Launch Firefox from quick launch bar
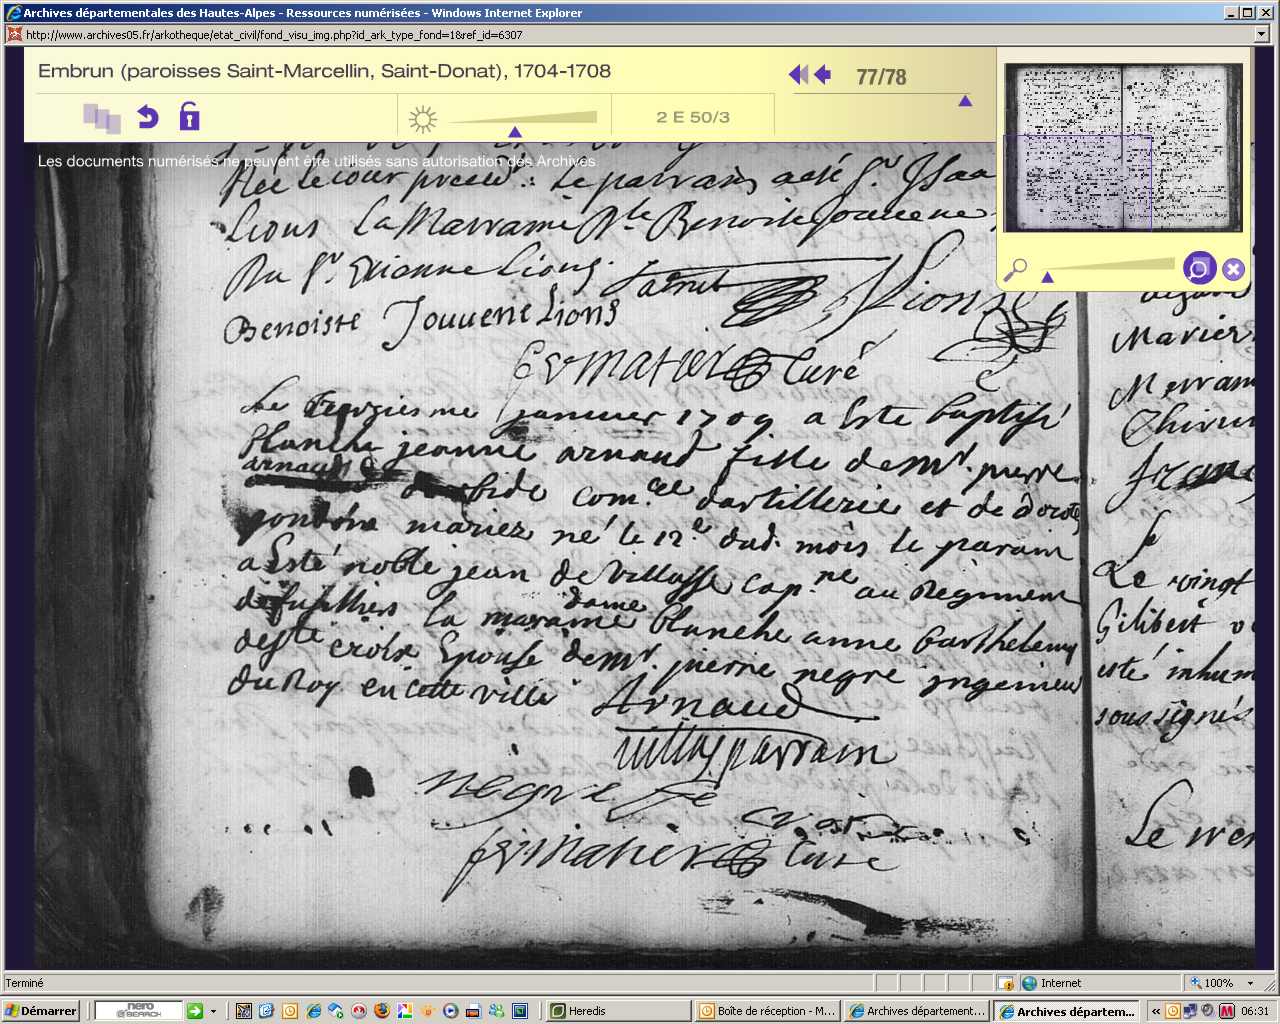Viewport: 1280px width, 1024px height. [381, 1011]
